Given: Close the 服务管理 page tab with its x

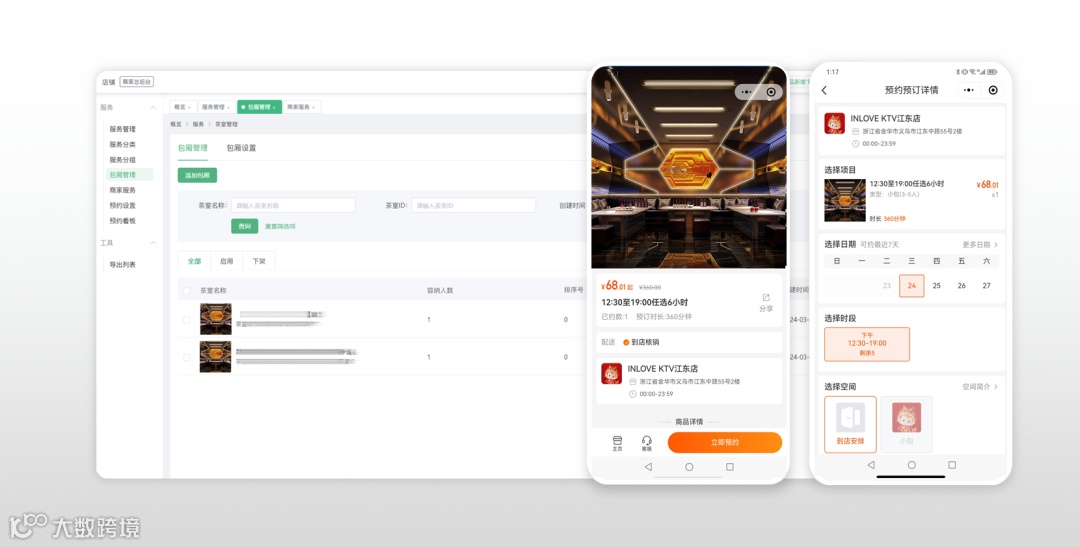Looking at the screenshot, I should click(229, 107).
